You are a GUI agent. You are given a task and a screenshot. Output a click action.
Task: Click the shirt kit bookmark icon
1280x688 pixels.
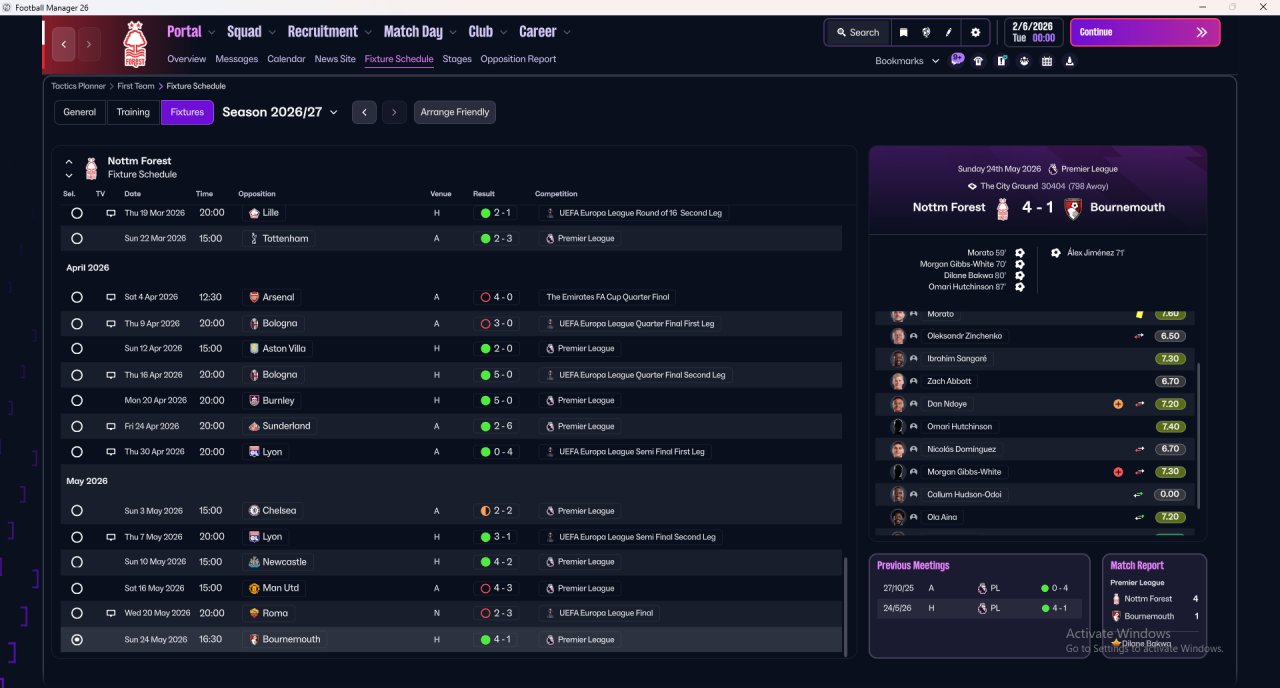click(x=978, y=61)
